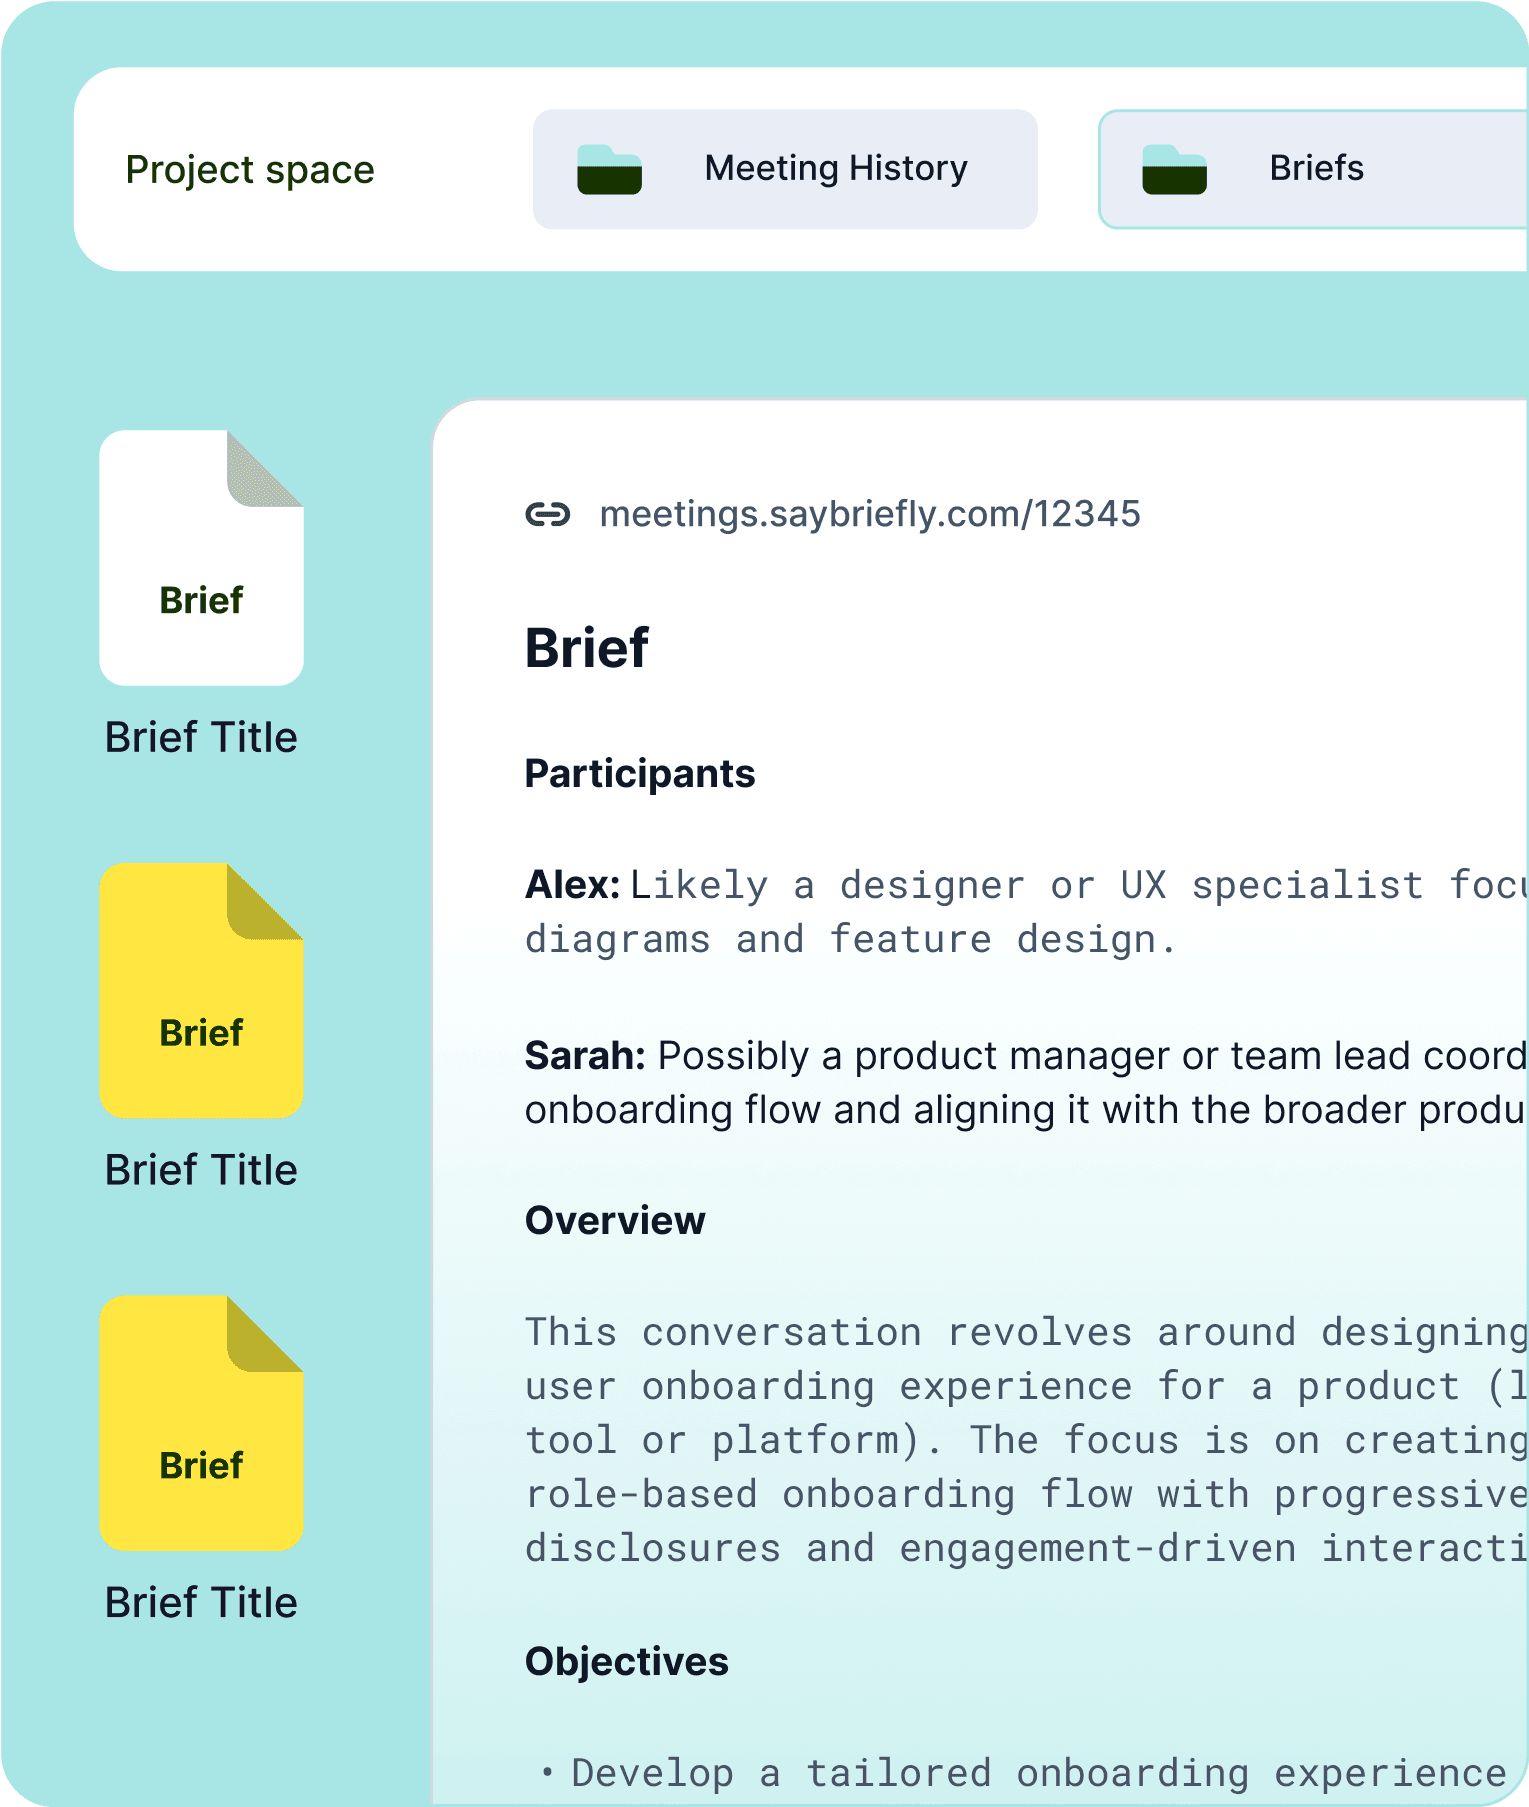Open the first yellow Brief file icon
This screenshot has width=1529, height=1807.
tap(201, 991)
